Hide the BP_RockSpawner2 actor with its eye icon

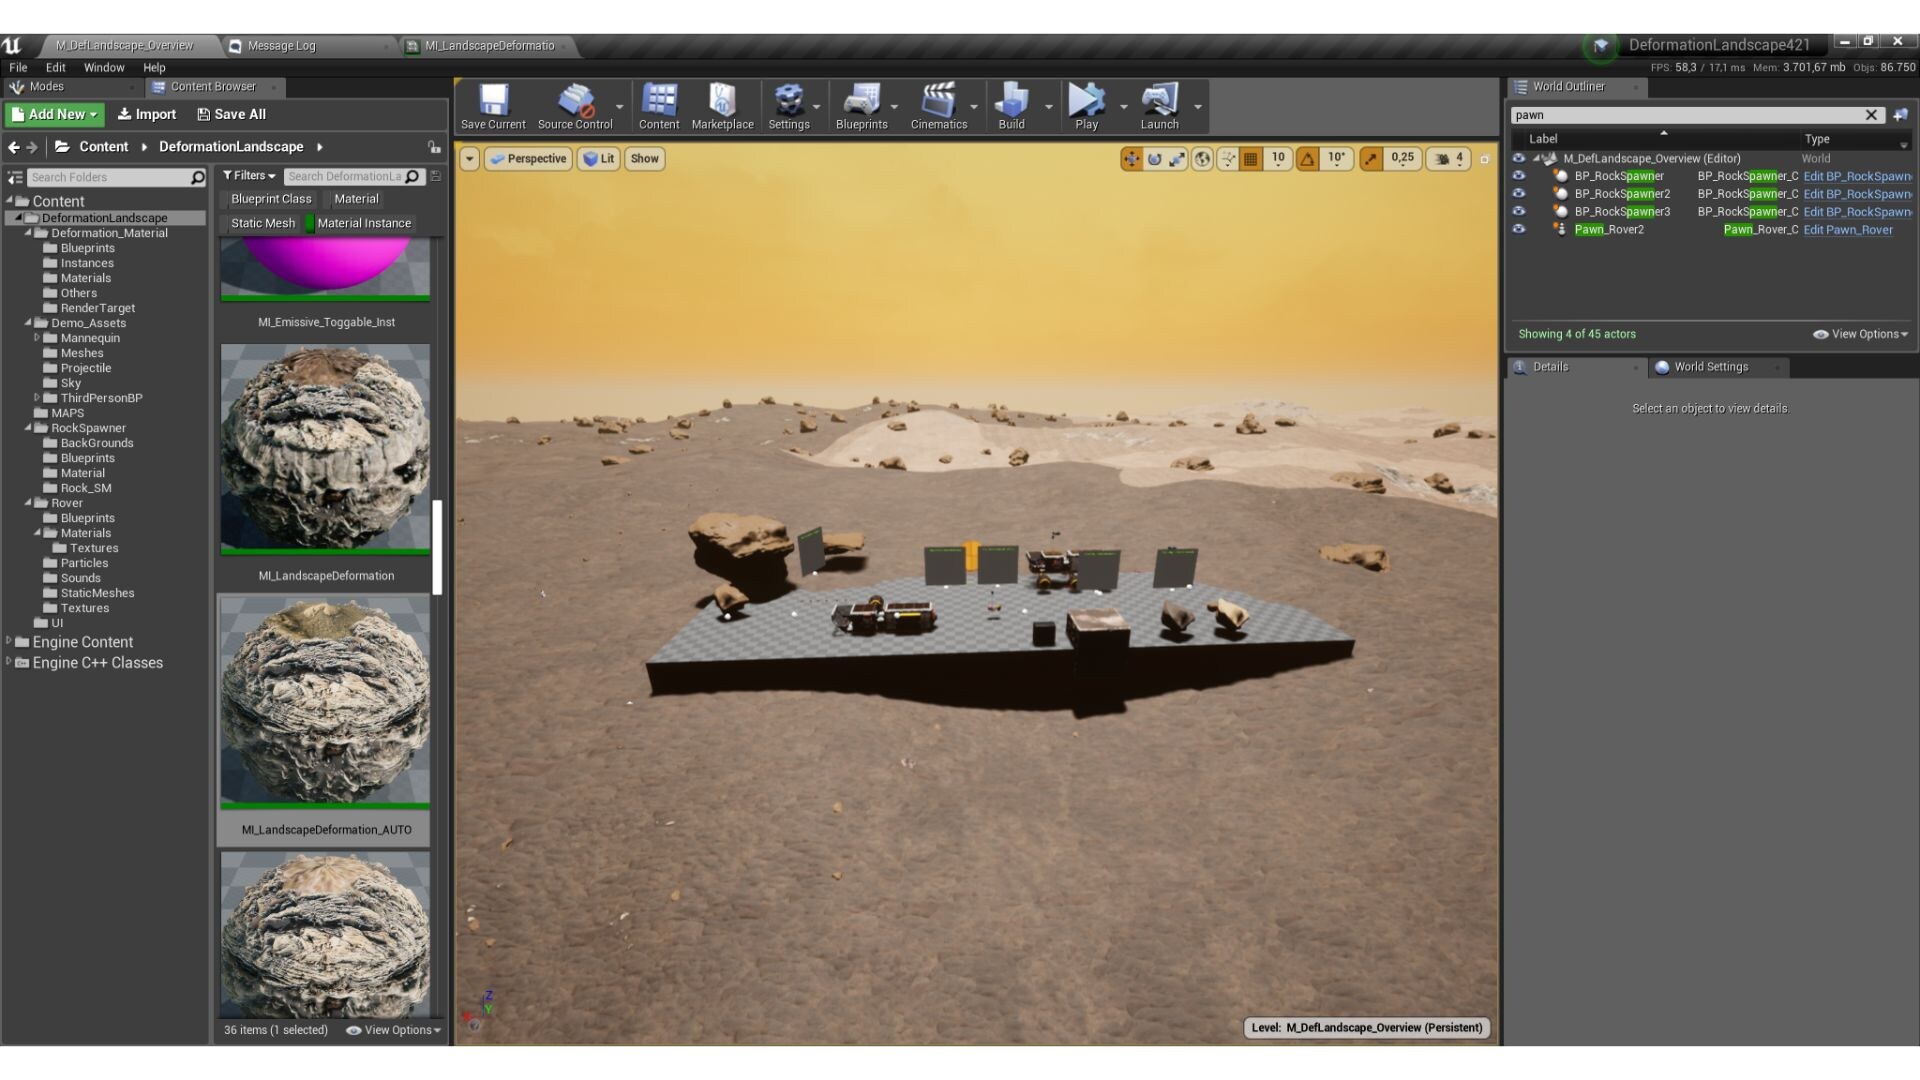click(1519, 194)
